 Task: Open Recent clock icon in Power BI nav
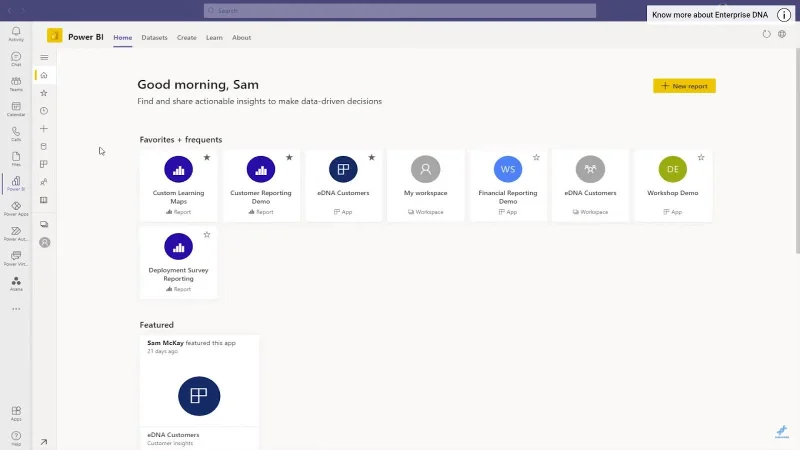pos(44,111)
